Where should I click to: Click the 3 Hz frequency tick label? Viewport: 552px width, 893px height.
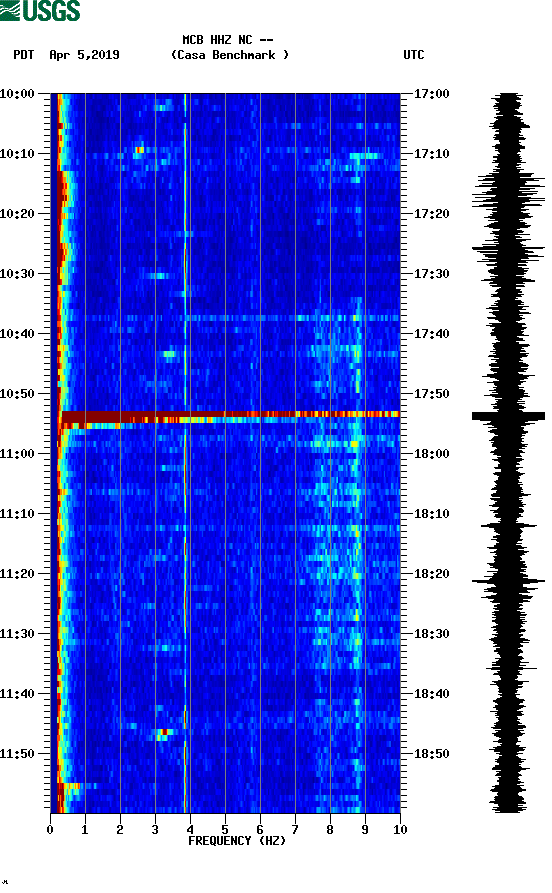(155, 830)
